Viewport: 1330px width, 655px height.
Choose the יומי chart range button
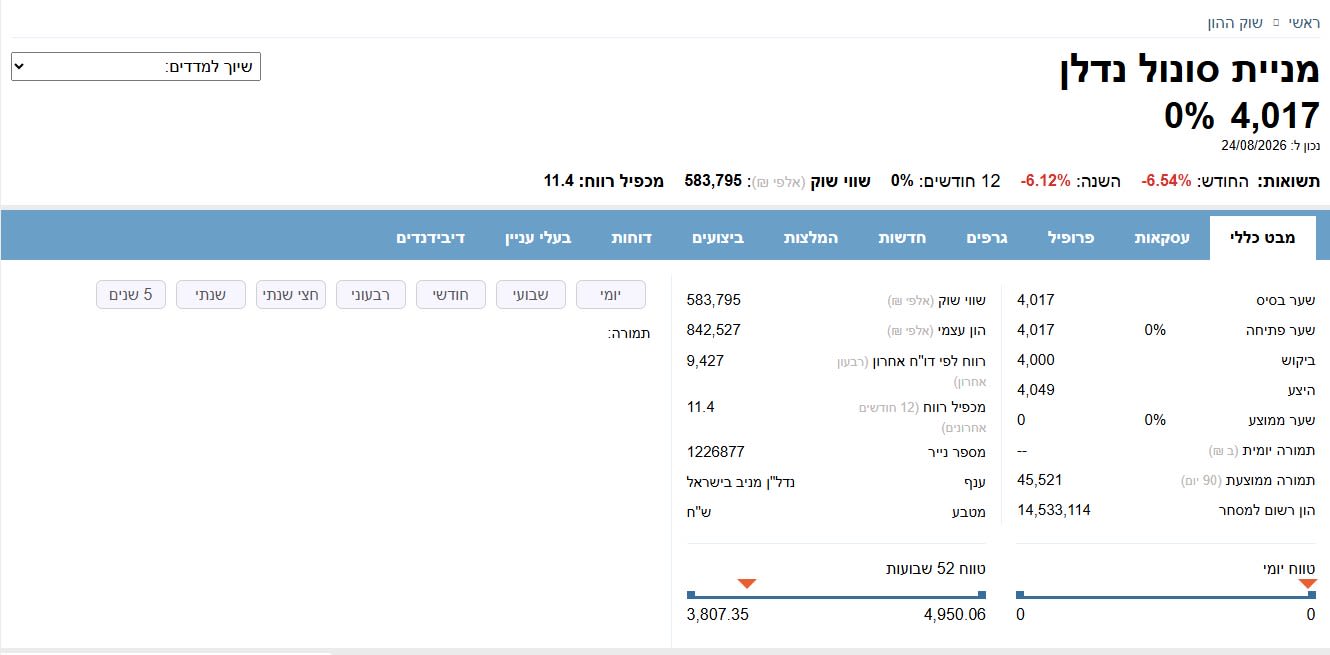click(611, 294)
